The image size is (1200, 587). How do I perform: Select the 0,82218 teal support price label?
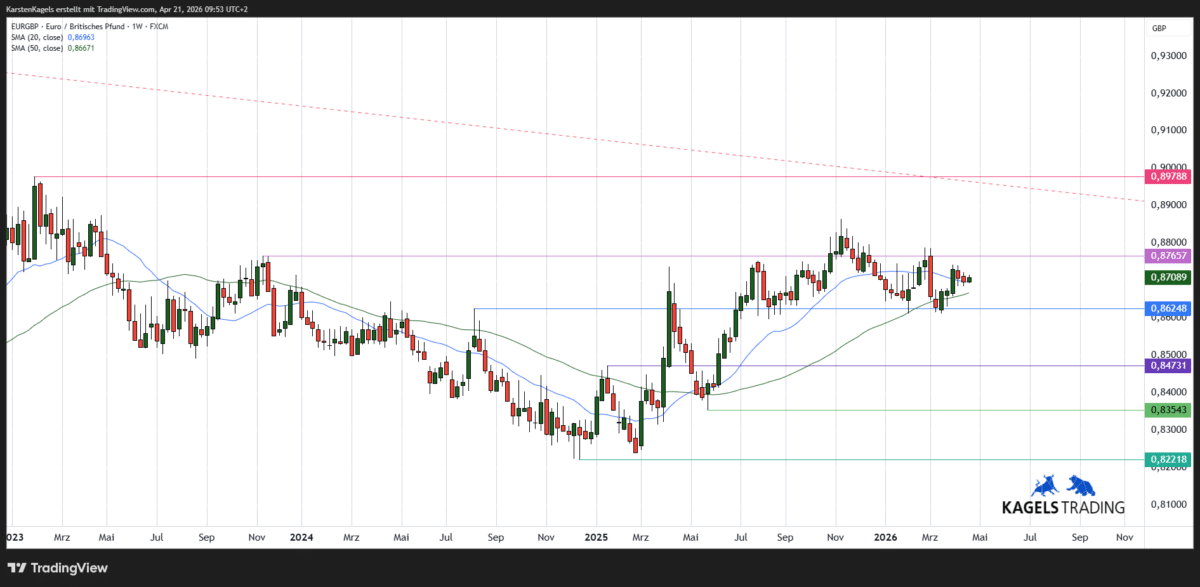1166,459
